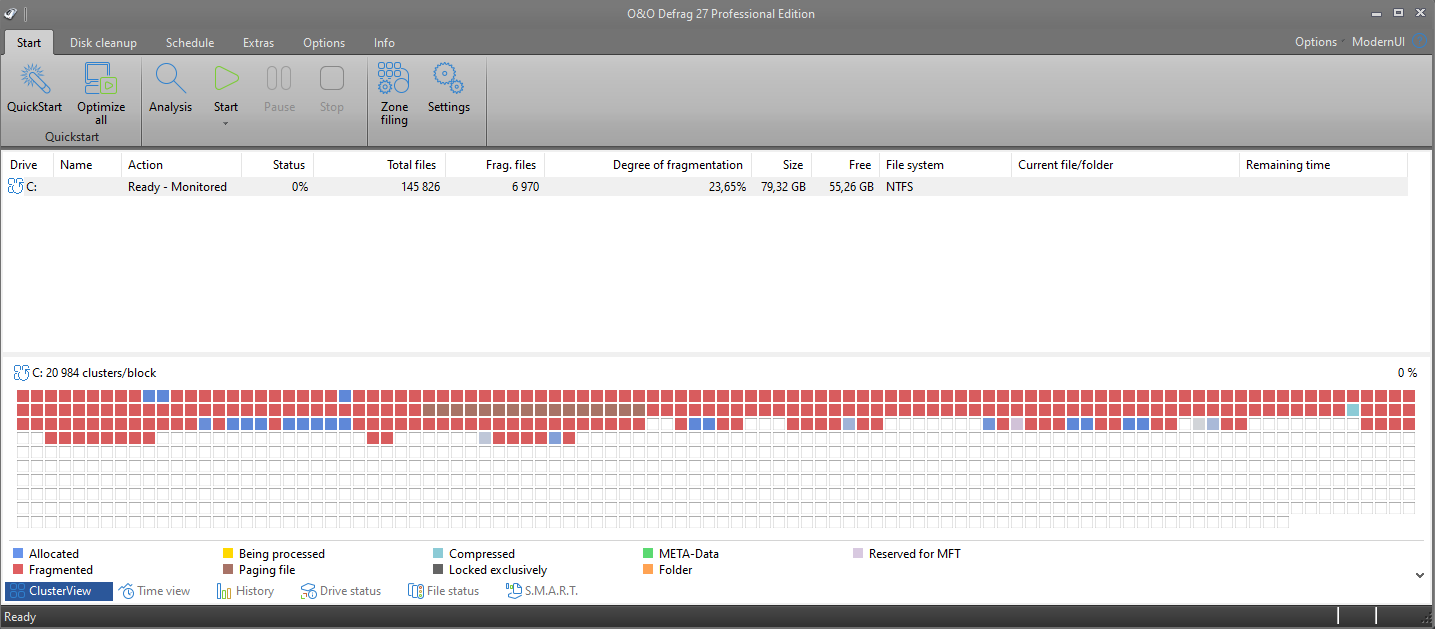Screen dimensions: 1435x629
Task: Click the Paging file brown swatch
Action: click(x=228, y=570)
